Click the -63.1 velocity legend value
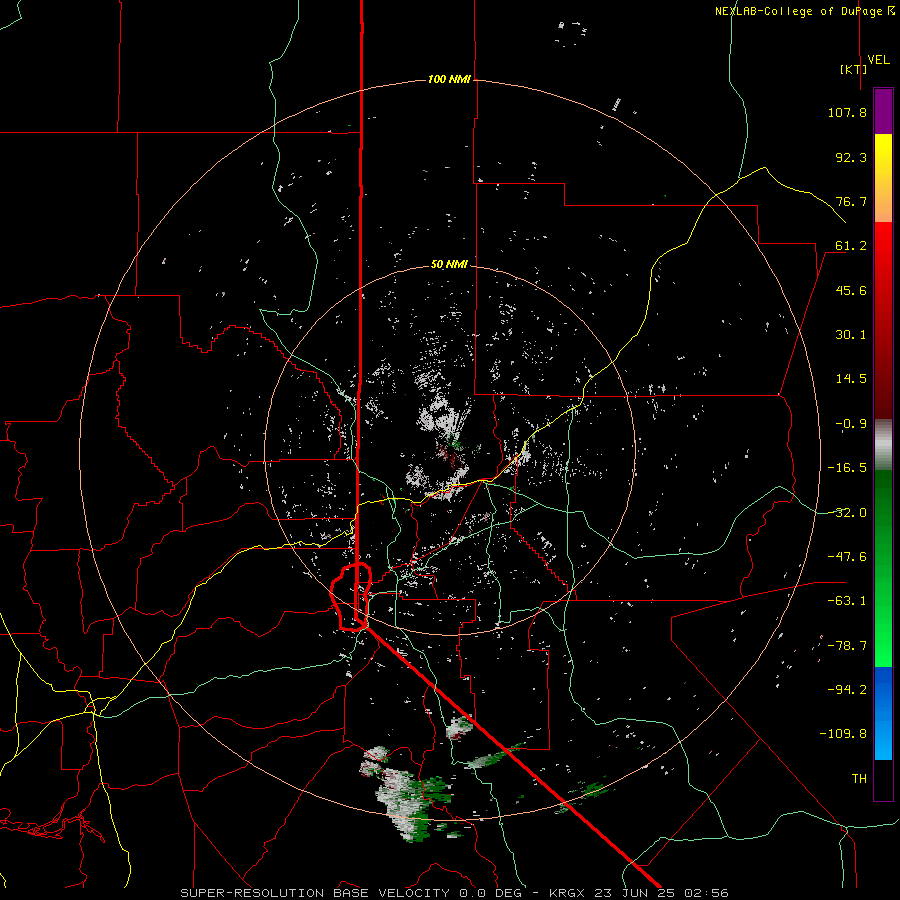The width and height of the screenshot is (900, 900). pos(847,601)
